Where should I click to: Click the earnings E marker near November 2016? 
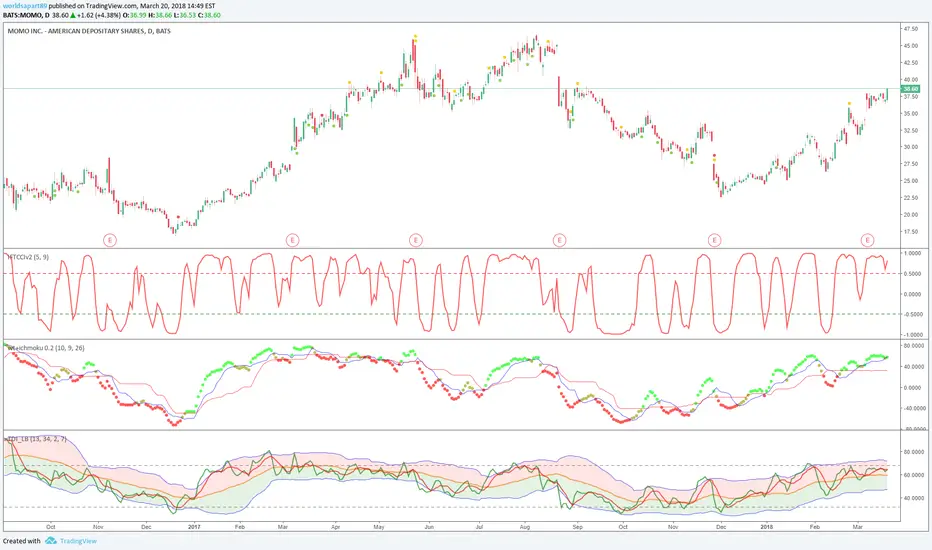[109, 240]
